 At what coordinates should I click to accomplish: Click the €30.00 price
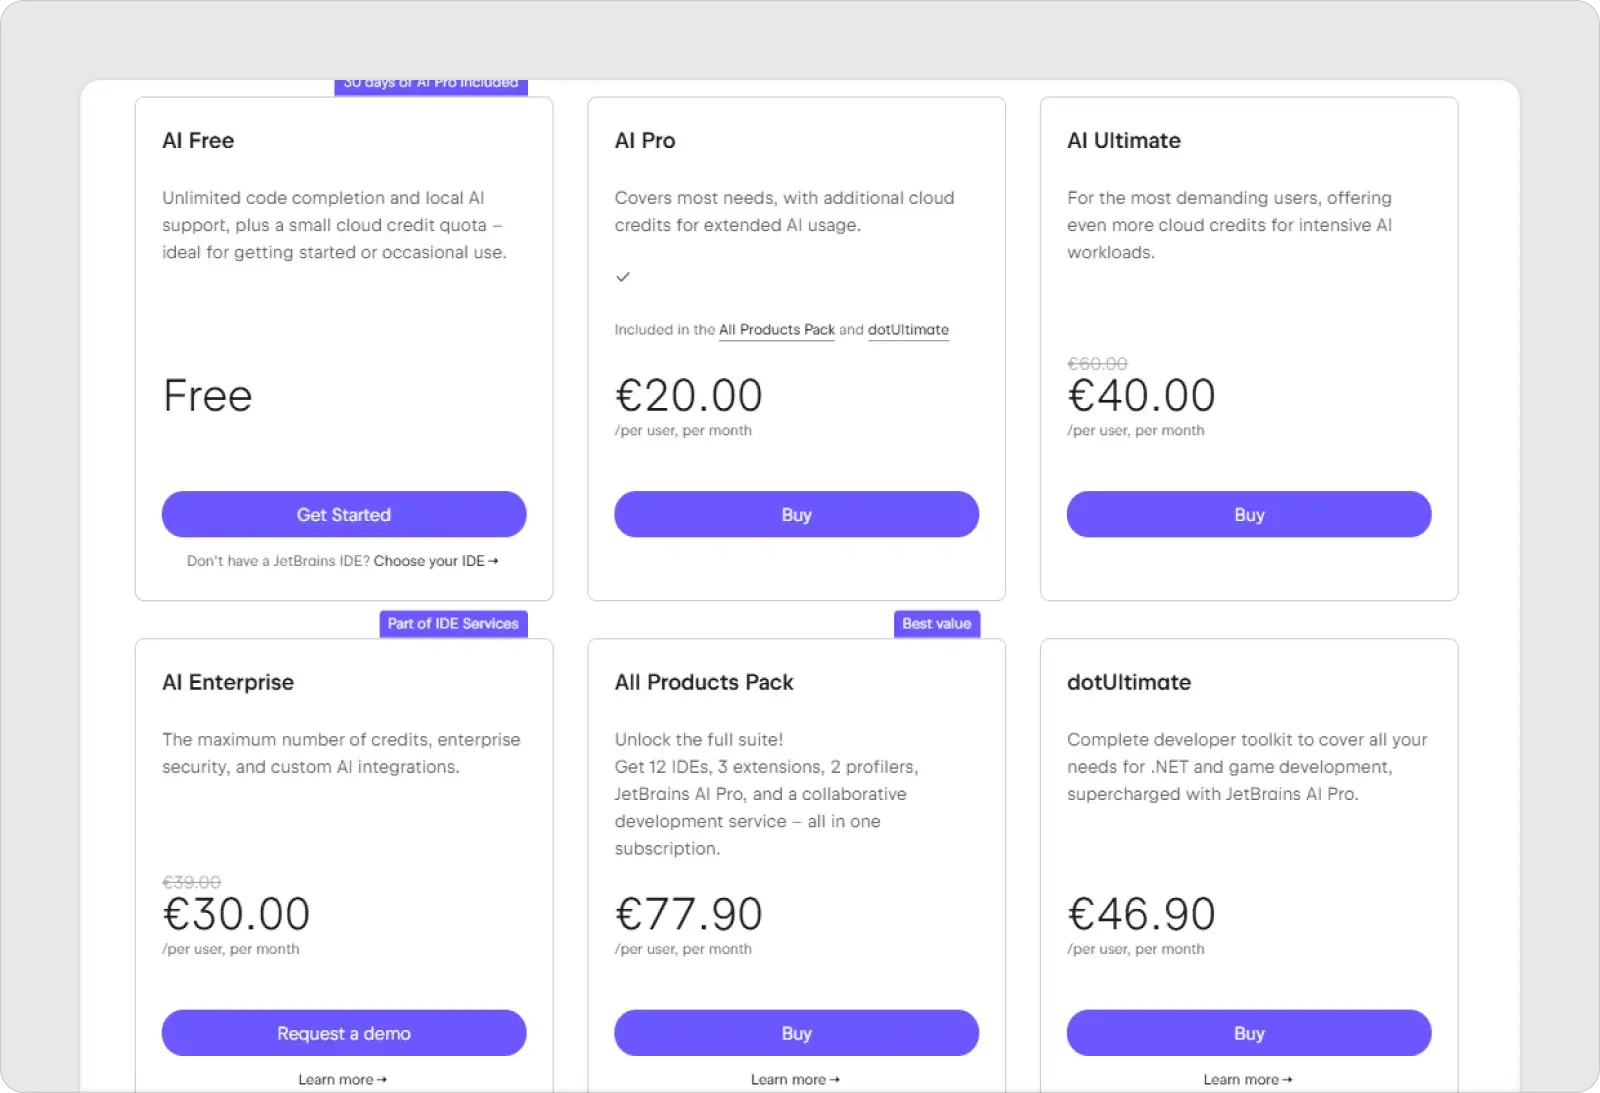236,914
